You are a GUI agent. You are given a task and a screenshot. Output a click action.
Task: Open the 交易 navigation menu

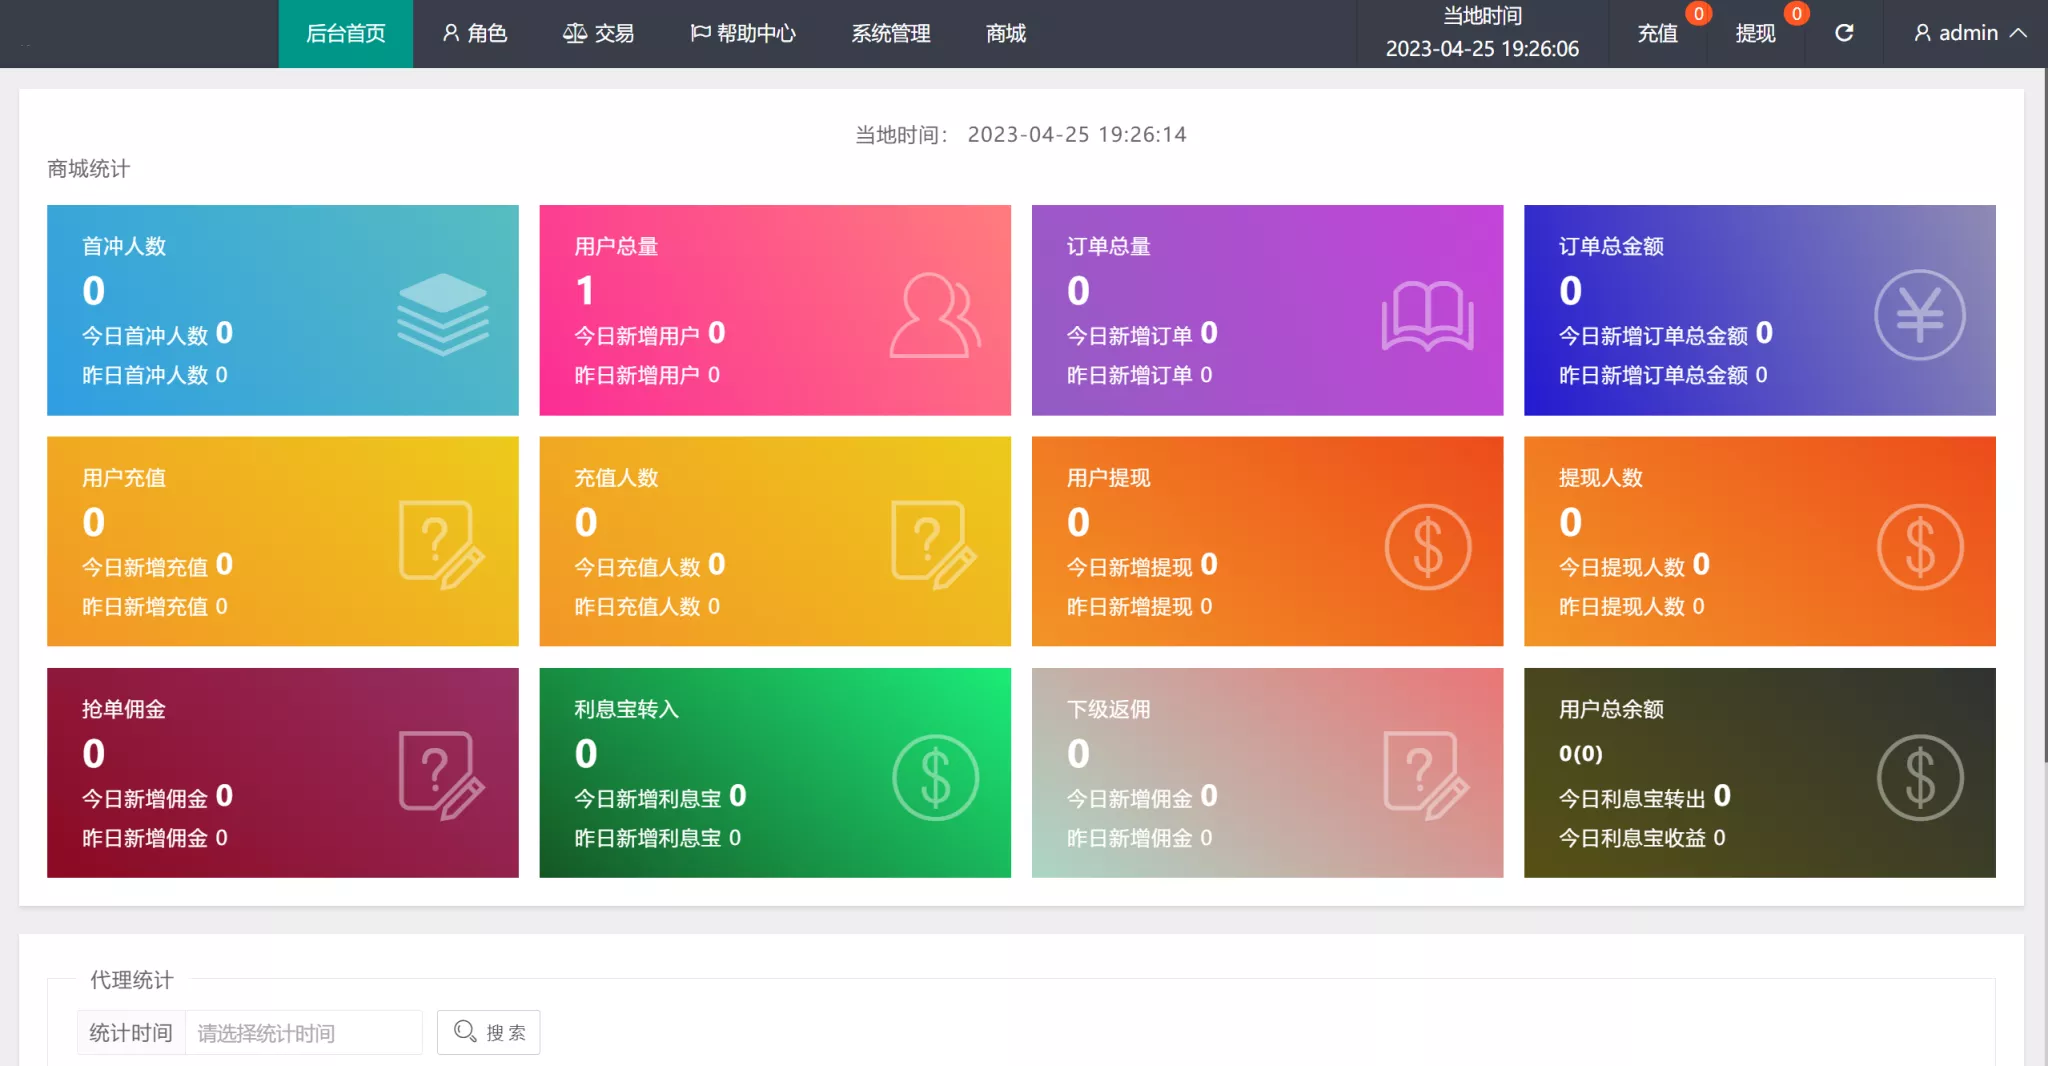[598, 33]
